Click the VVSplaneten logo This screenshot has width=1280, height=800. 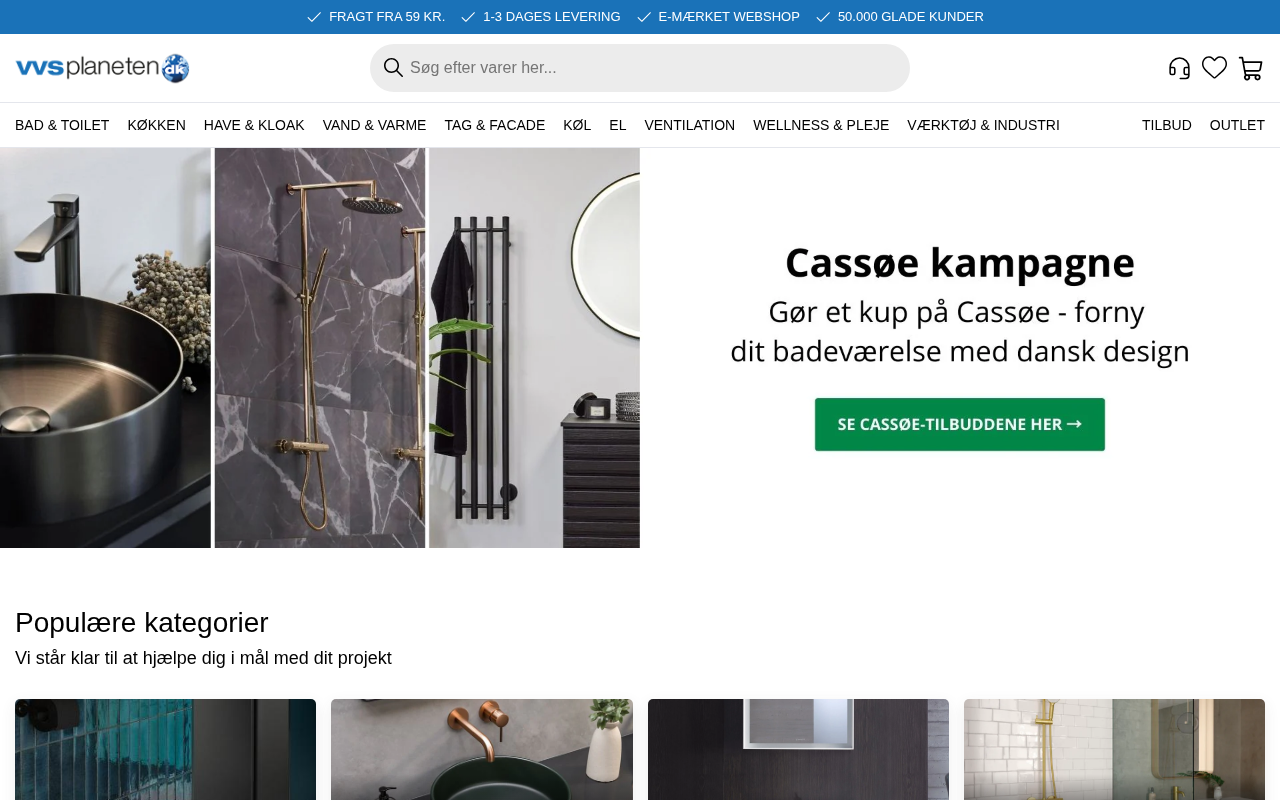tap(102, 68)
